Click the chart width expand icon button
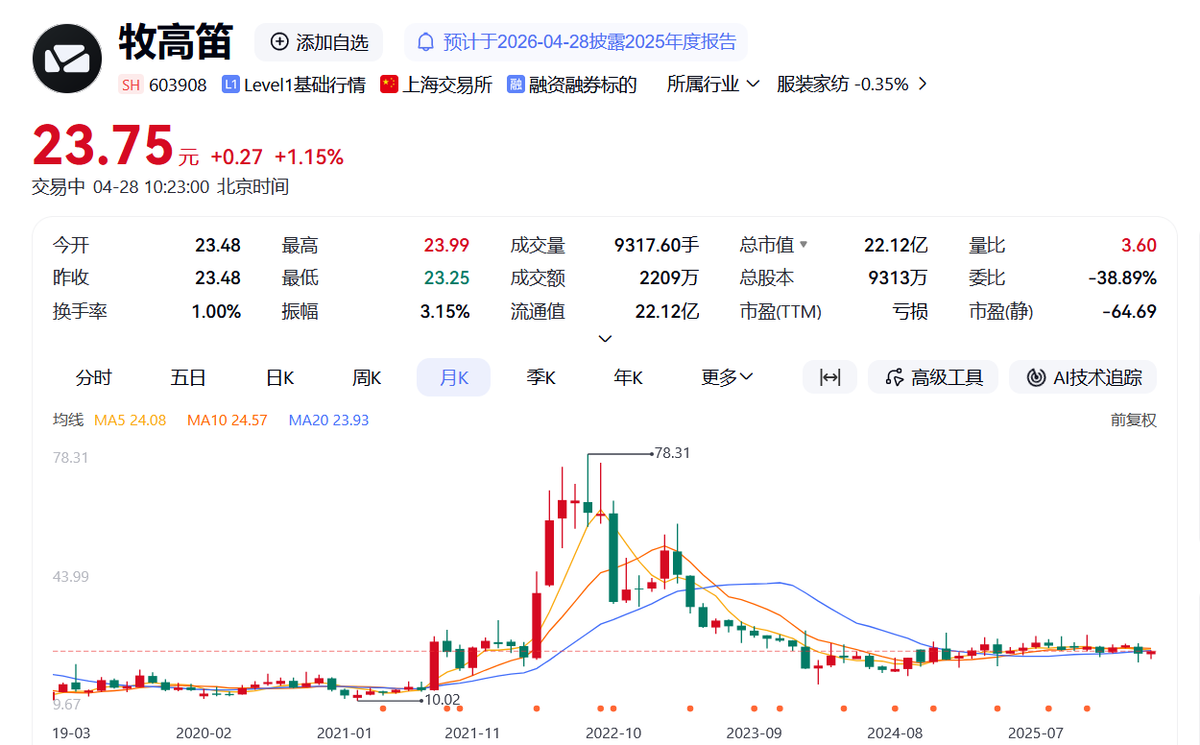The image size is (1200, 745). [829, 377]
